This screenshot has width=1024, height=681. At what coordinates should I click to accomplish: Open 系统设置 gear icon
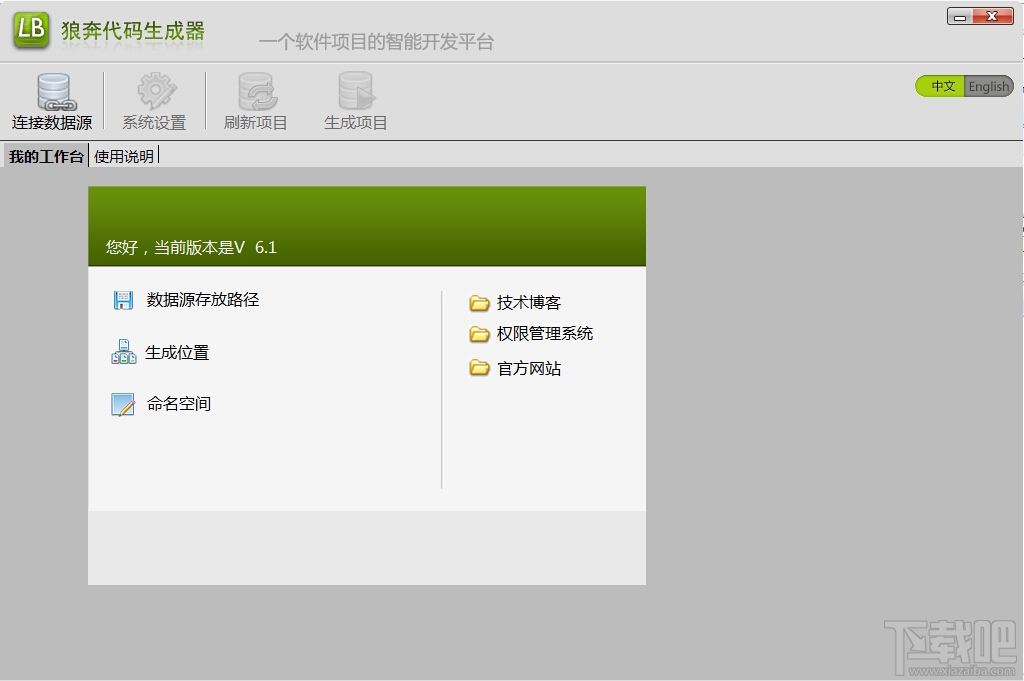155,91
